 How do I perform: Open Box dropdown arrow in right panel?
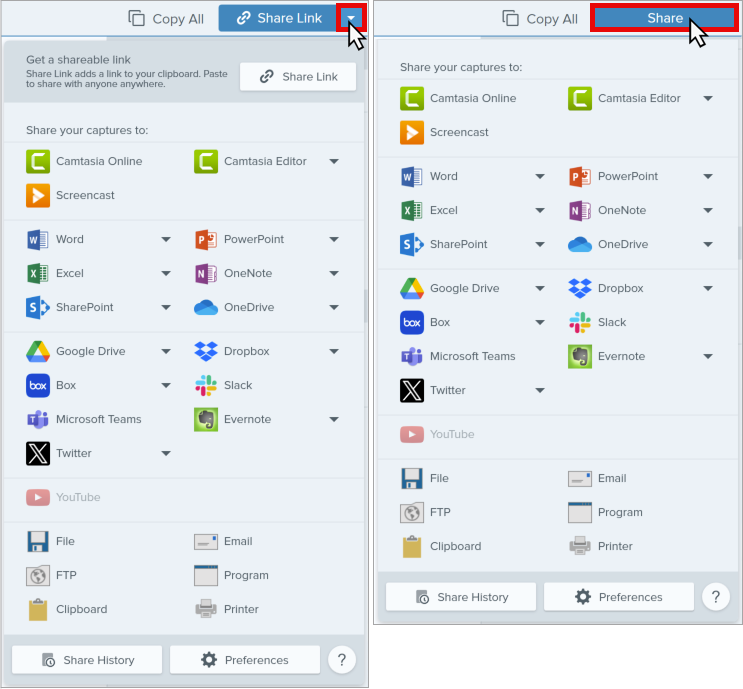point(540,322)
